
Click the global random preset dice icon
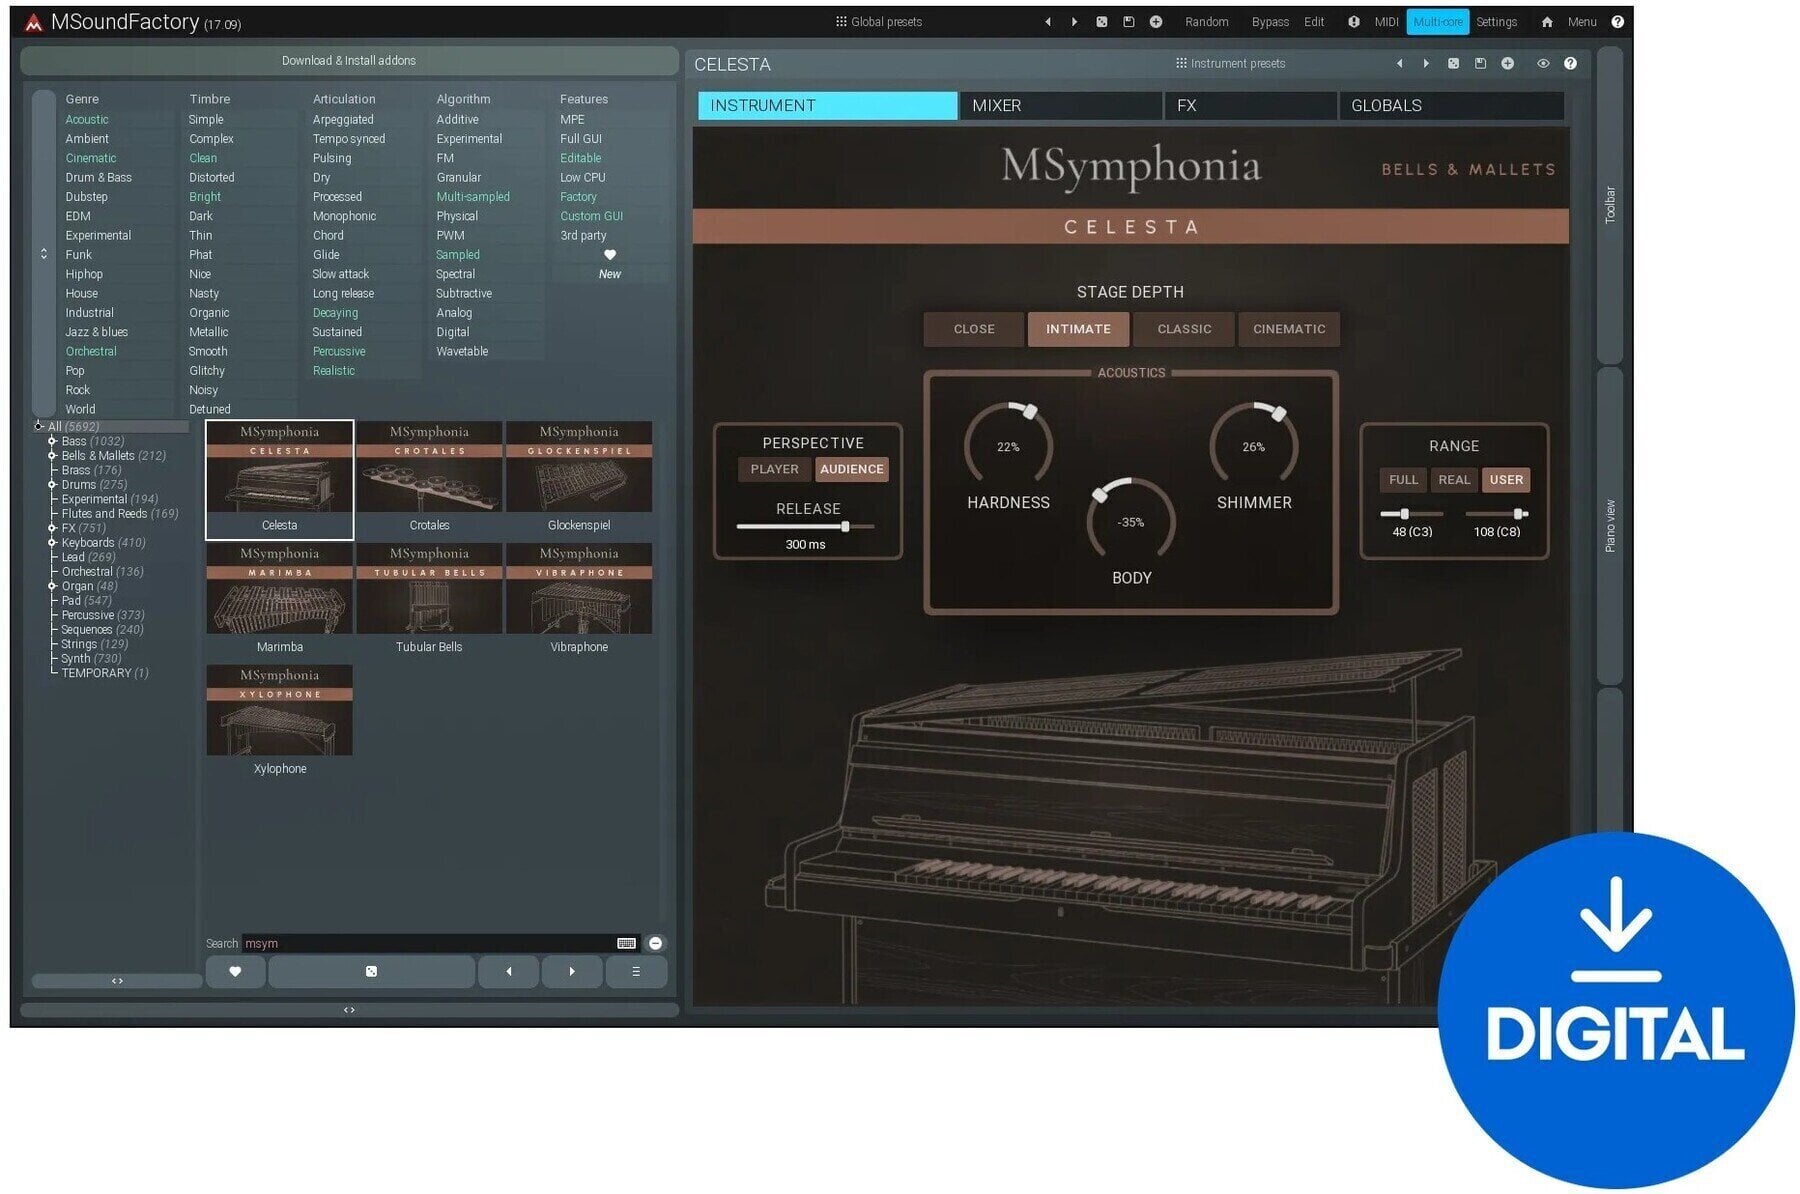tap(1101, 22)
